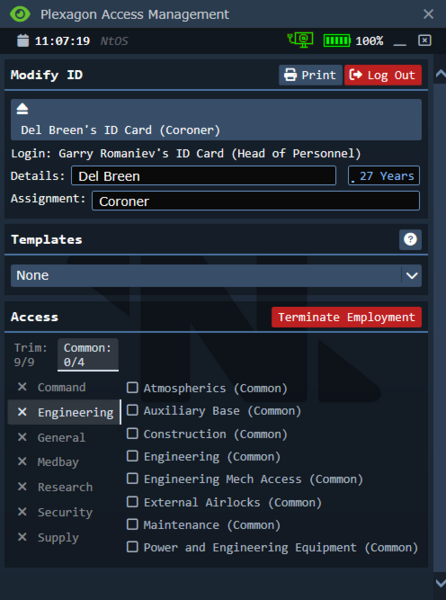Select the Research access region tab

(x=65, y=487)
